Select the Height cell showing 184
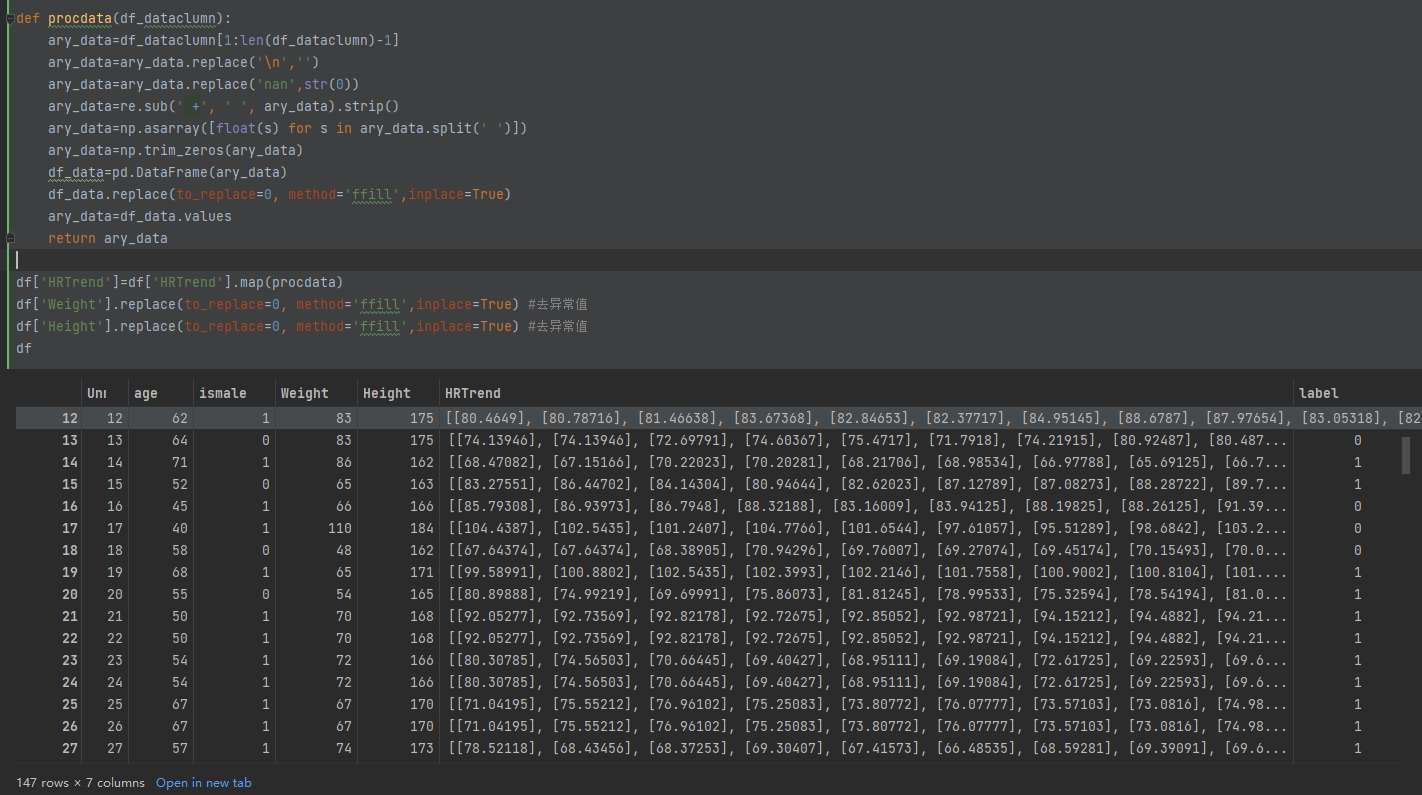The height and width of the screenshot is (795, 1422). click(x=421, y=528)
